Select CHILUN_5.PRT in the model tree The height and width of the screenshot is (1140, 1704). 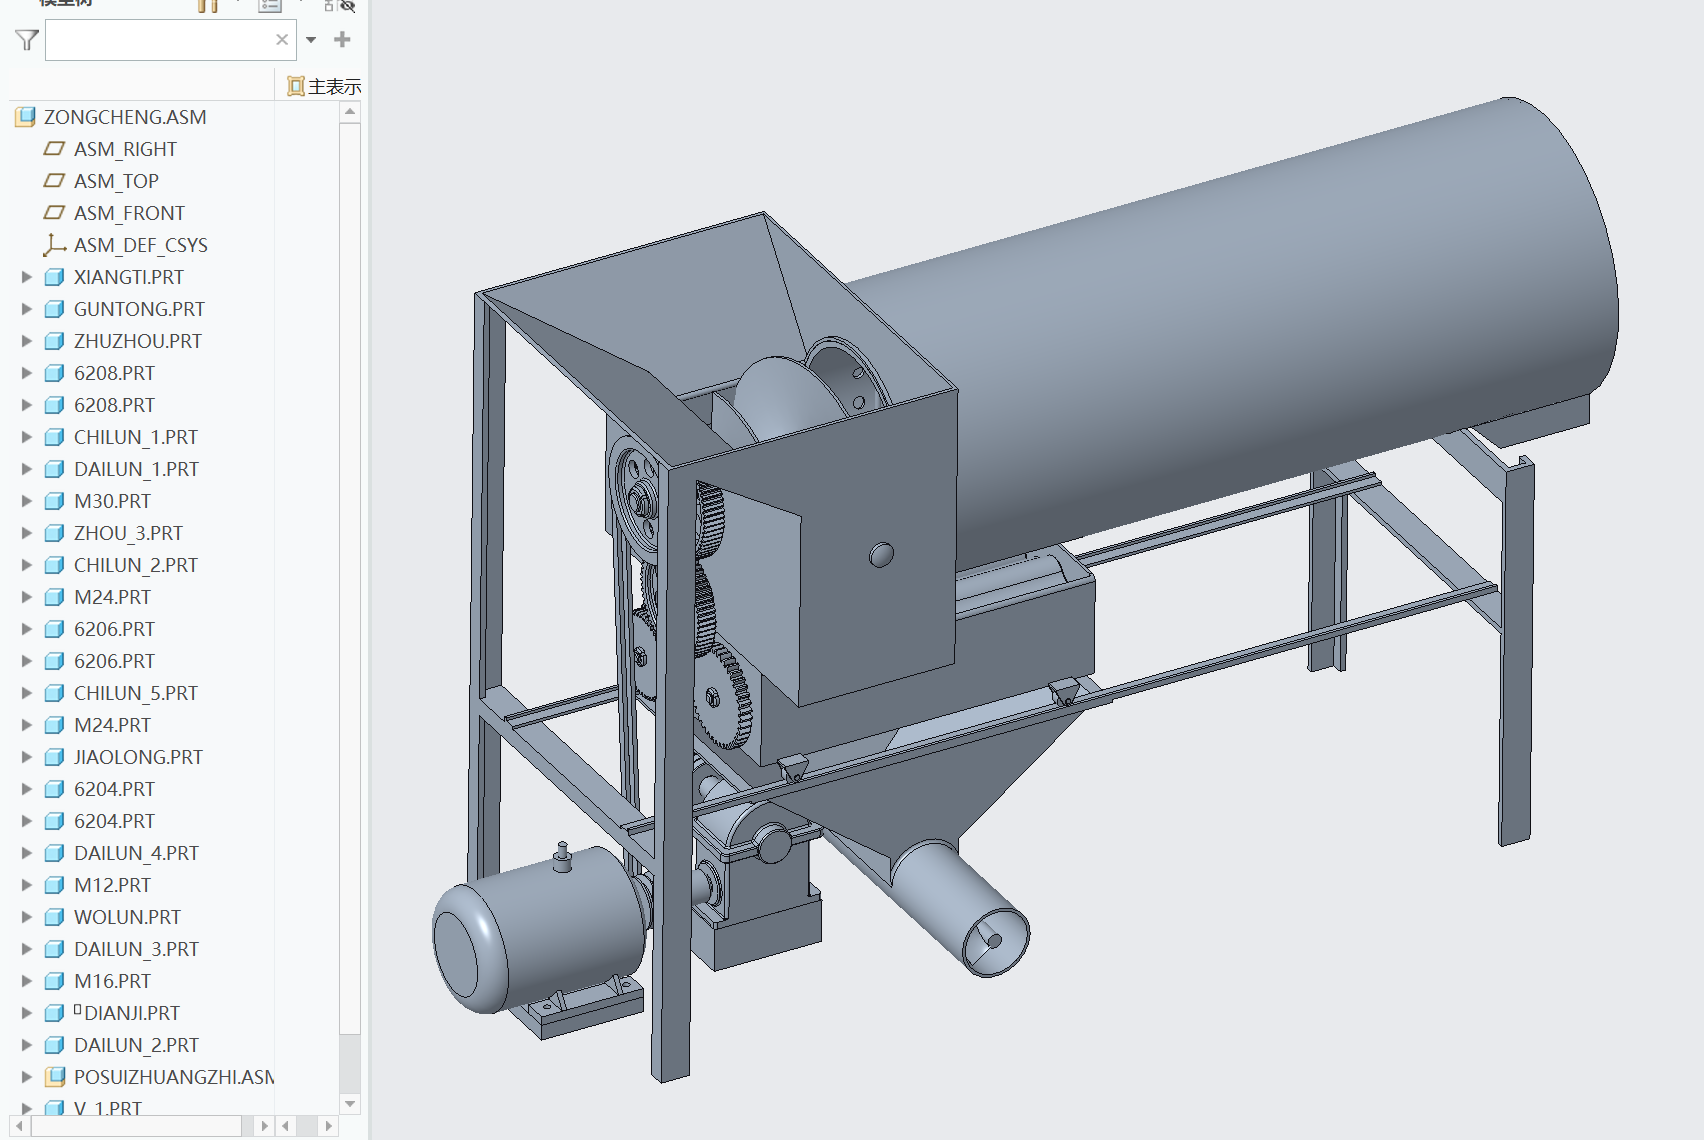pyautogui.click(x=135, y=693)
